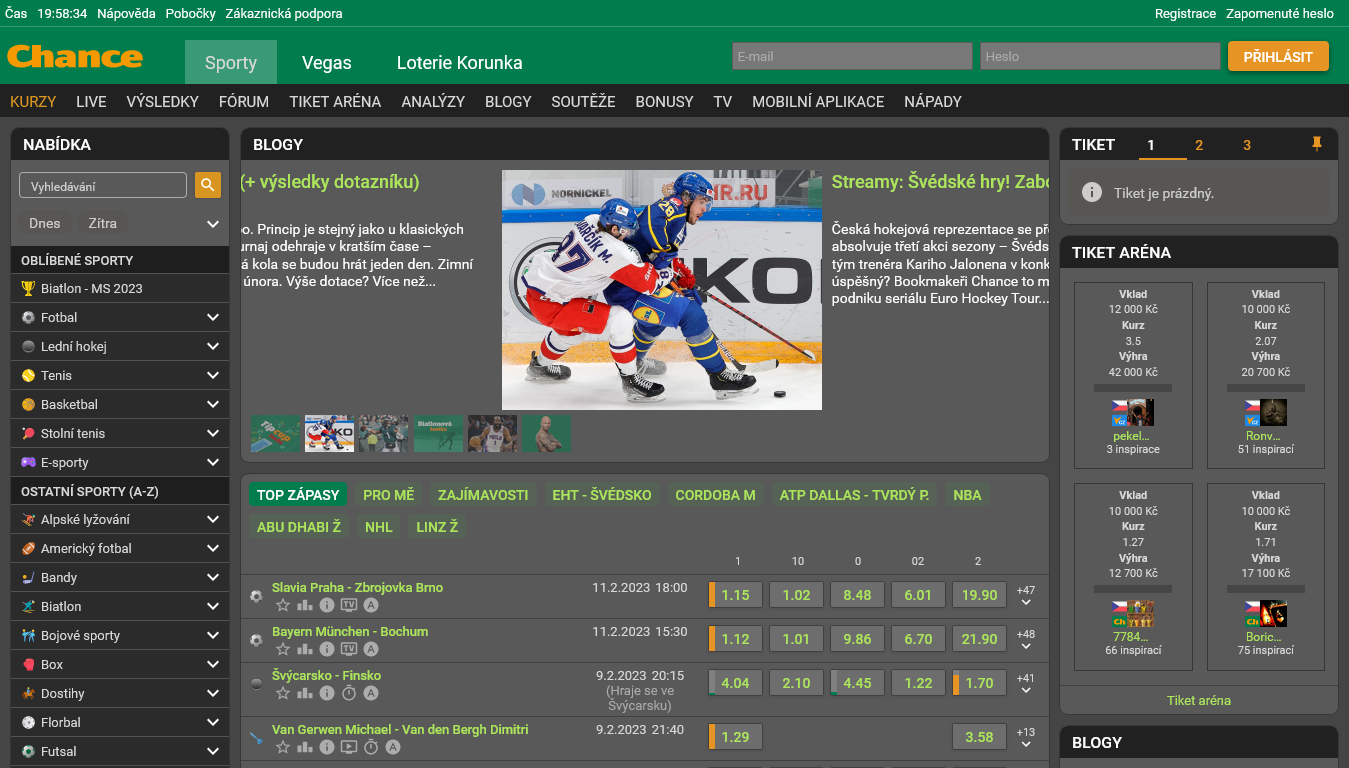Open date filter dropdown beside Zítra

coord(212,224)
